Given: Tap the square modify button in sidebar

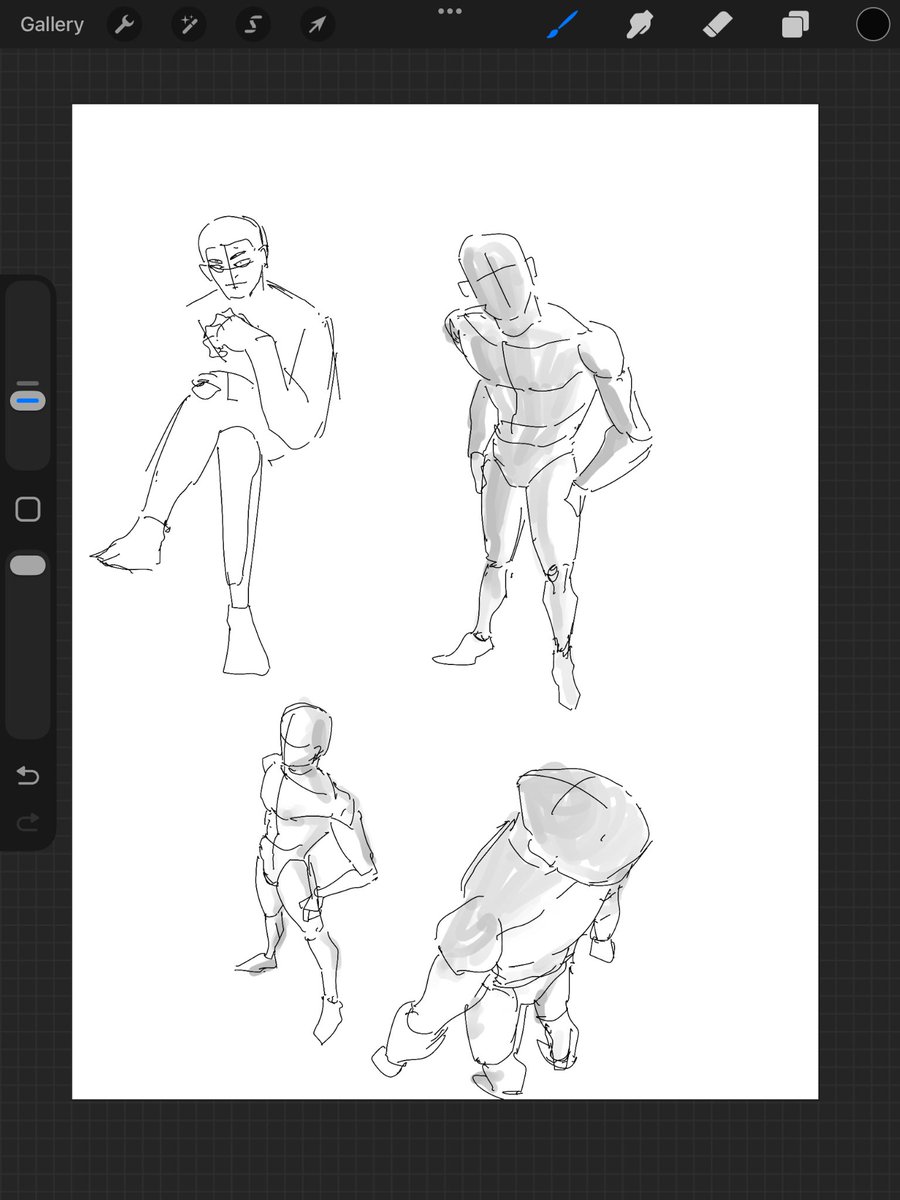Looking at the screenshot, I should 28,509.
